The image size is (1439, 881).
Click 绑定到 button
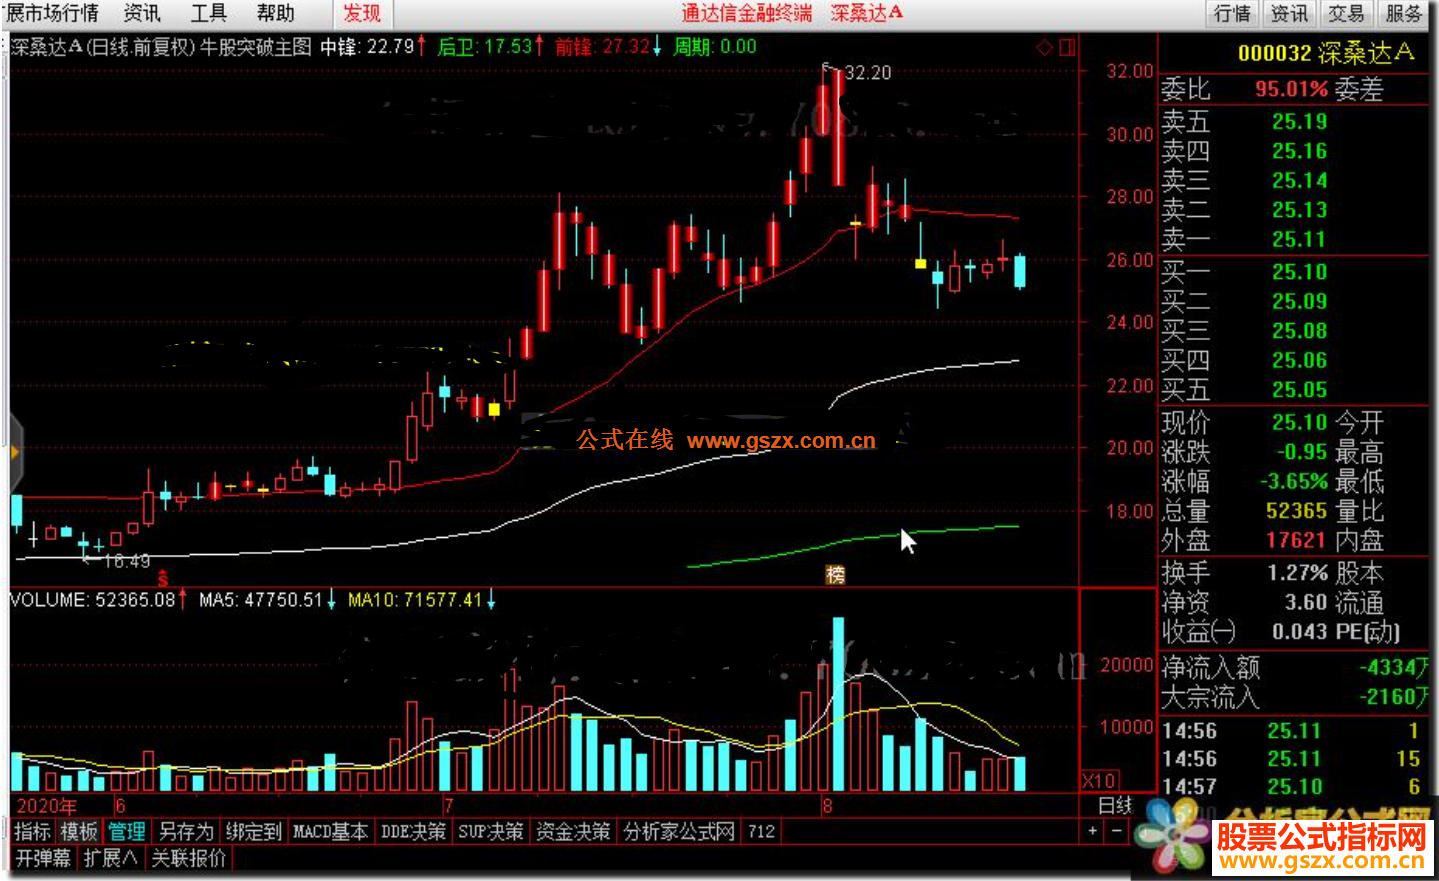[x=254, y=831]
